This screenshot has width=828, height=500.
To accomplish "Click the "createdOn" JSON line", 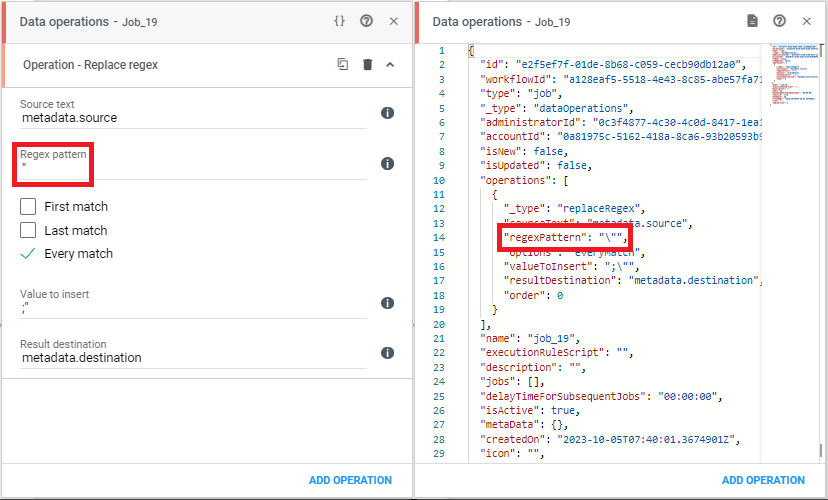I will click(x=610, y=439).
